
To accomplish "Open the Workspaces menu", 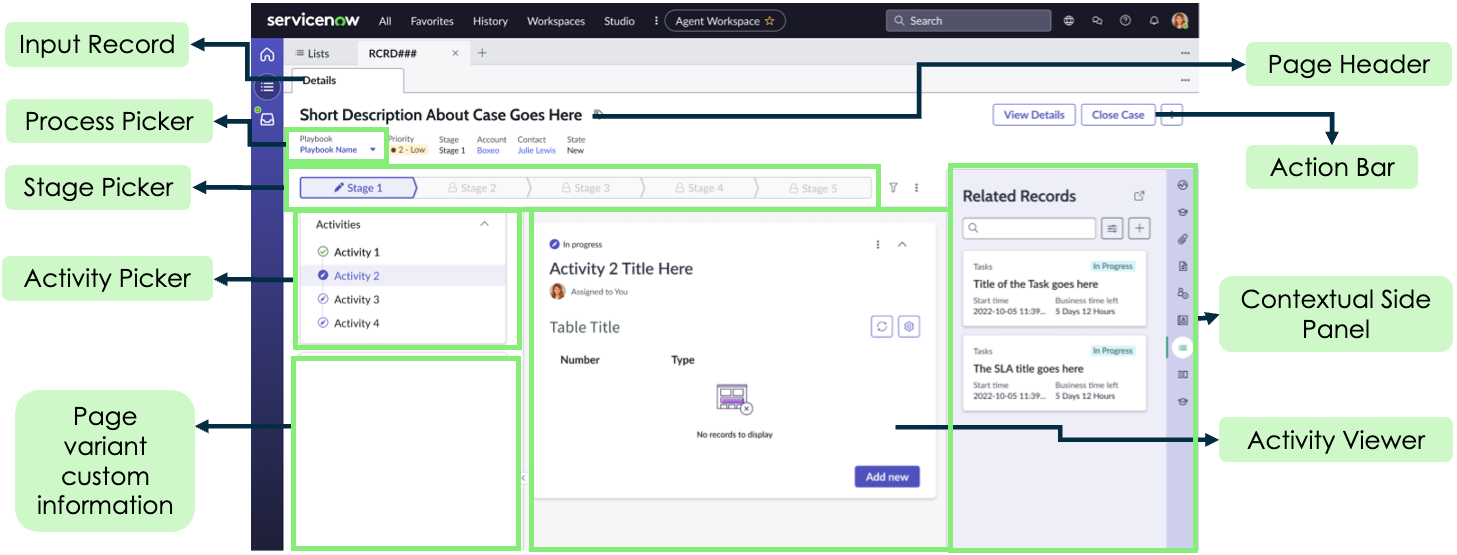I will (x=556, y=21).
